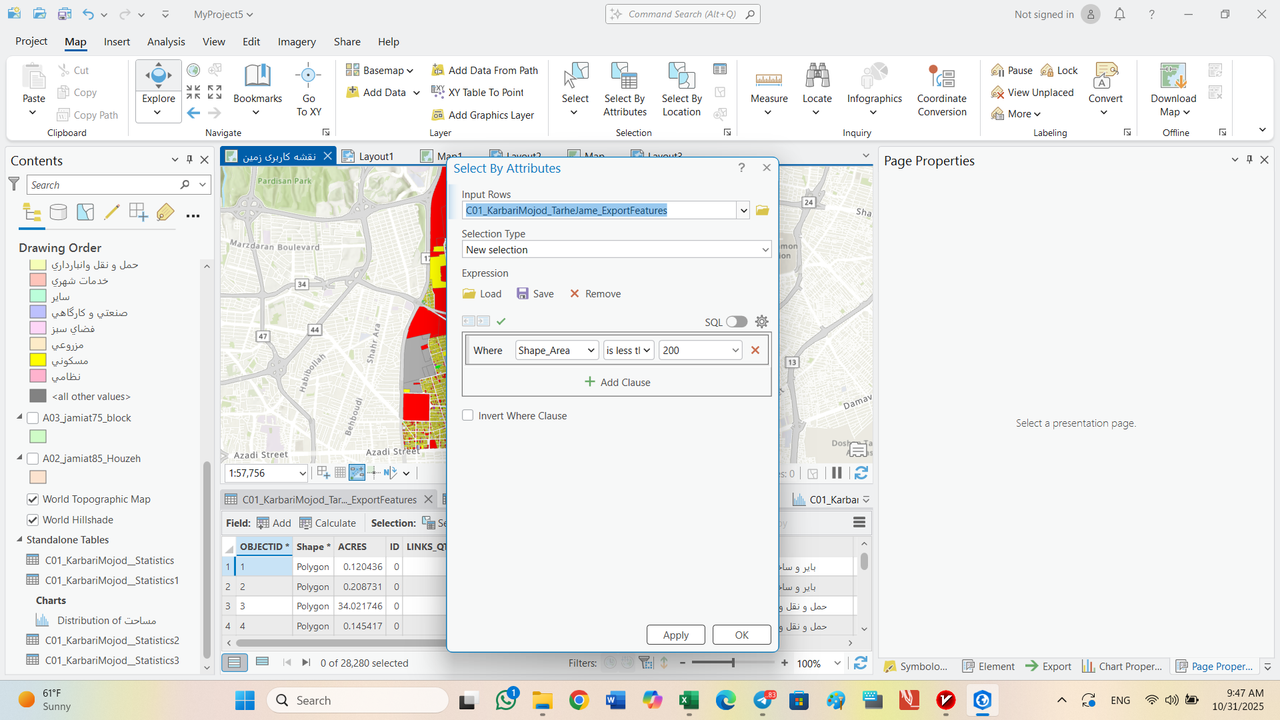Turn on the A02_jamiat85_Houzeh layer
This screenshot has height=720, width=1280.
33,459
